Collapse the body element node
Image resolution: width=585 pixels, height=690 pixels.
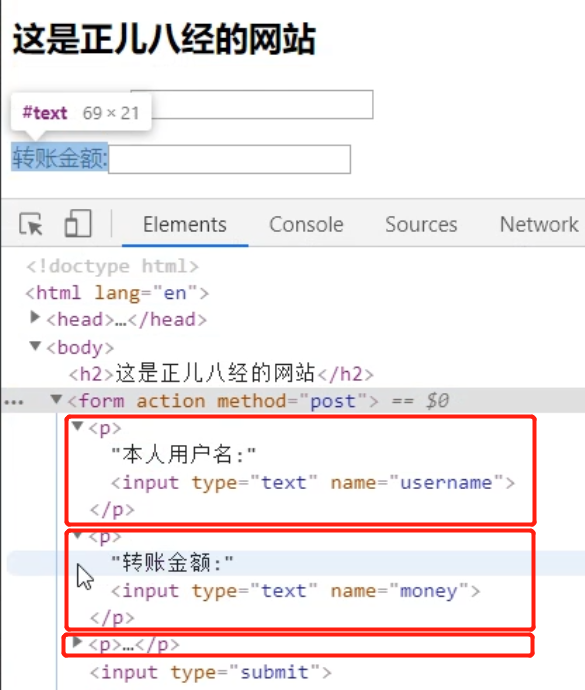tap(35, 346)
